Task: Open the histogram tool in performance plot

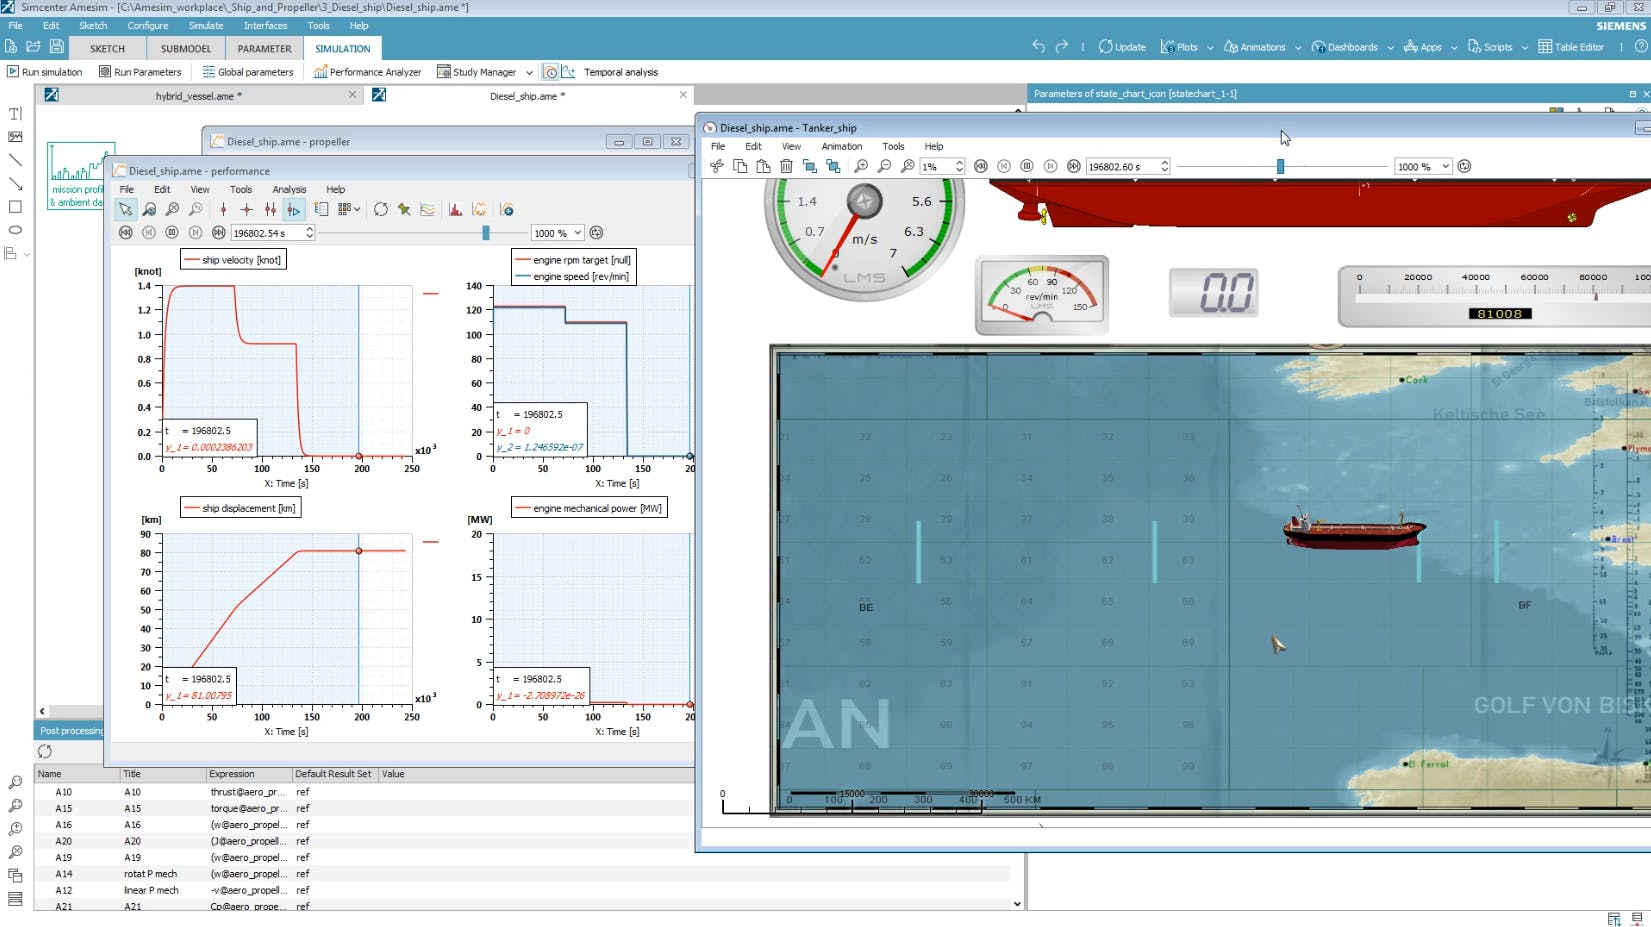Action: pos(456,209)
